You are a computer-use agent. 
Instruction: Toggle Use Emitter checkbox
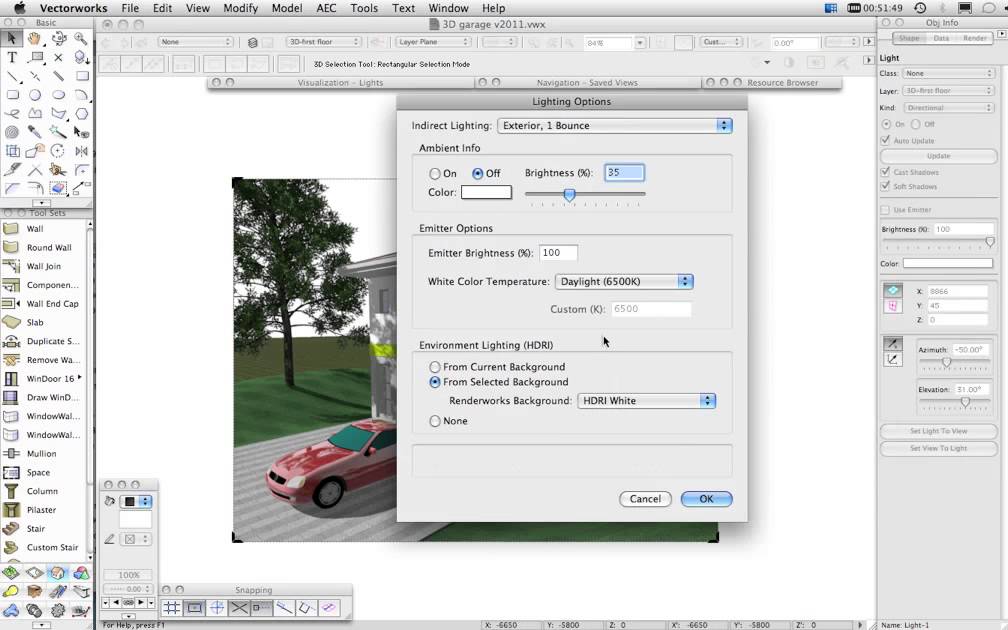click(886, 210)
